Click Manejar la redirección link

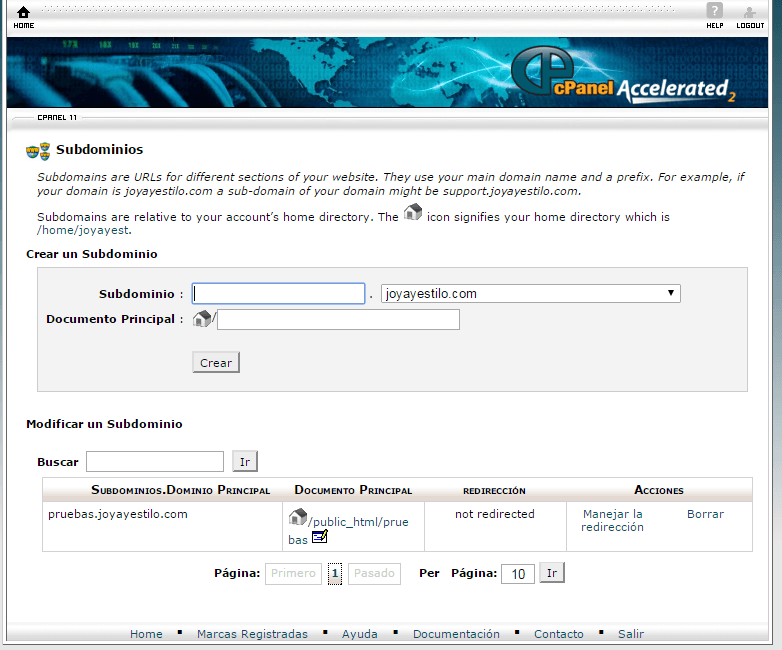[612, 520]
